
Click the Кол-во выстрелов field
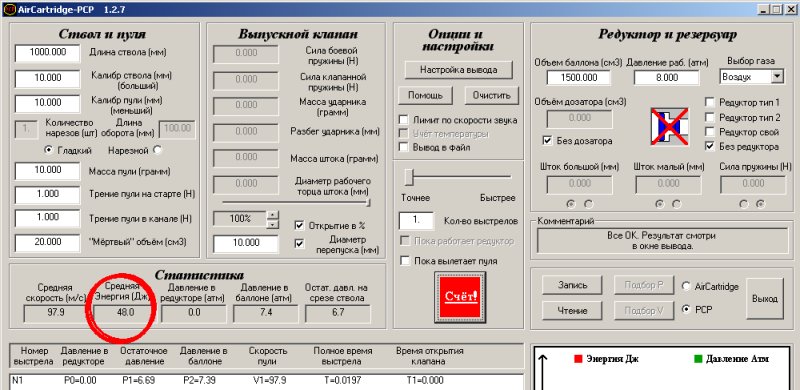pyautogui.click(x=416, y=221)
